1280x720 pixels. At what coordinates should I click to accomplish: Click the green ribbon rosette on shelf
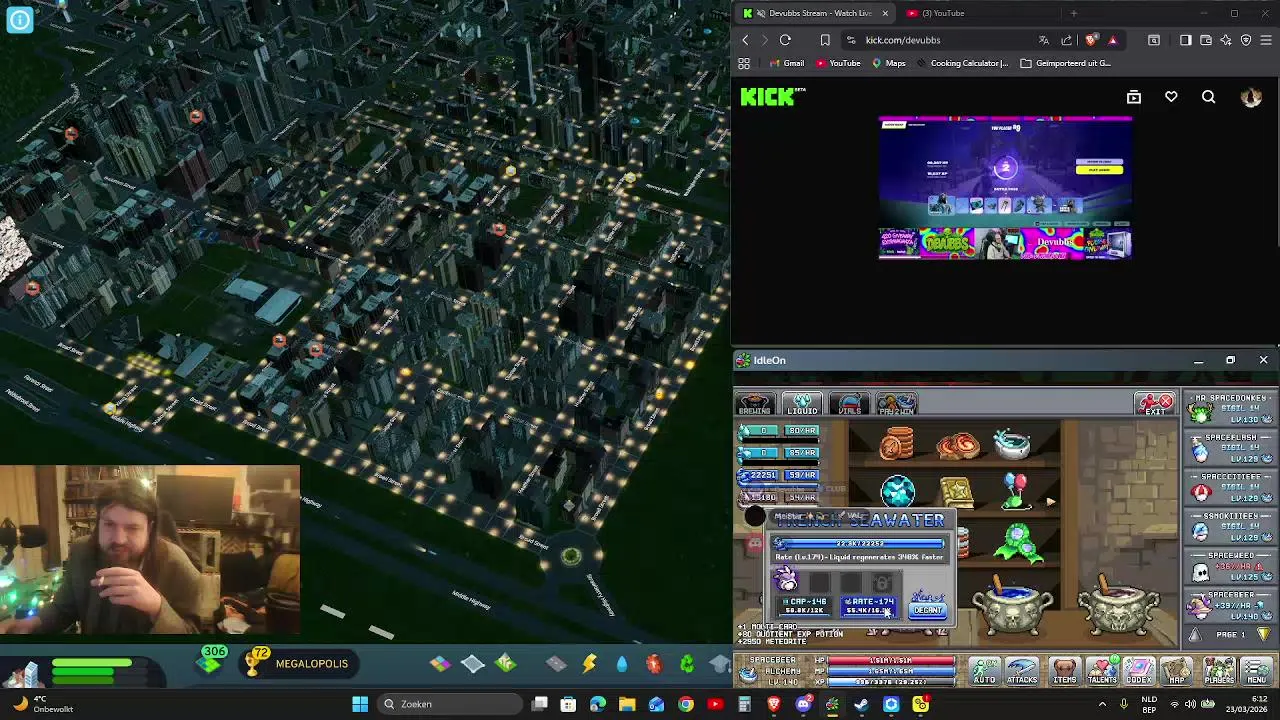[x=1017, y=543]
